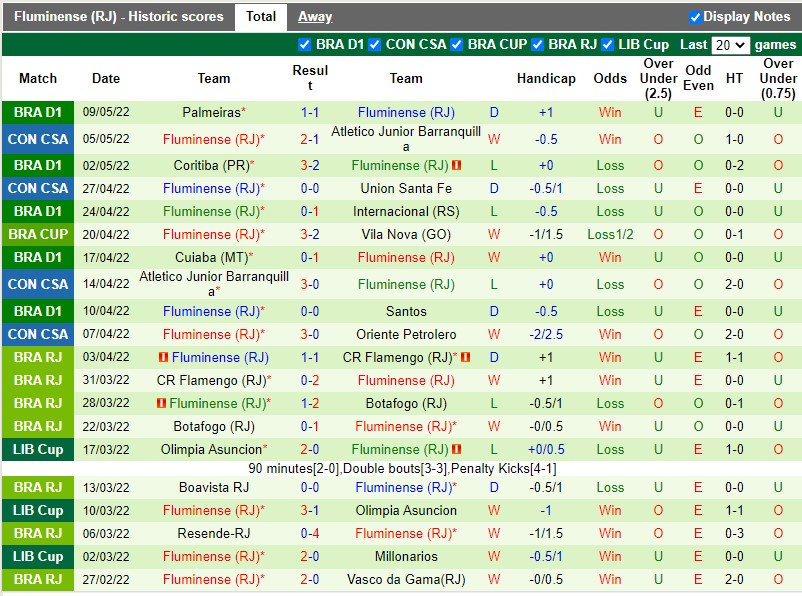Click the Odd Even column header

click(x=698, y=78)
